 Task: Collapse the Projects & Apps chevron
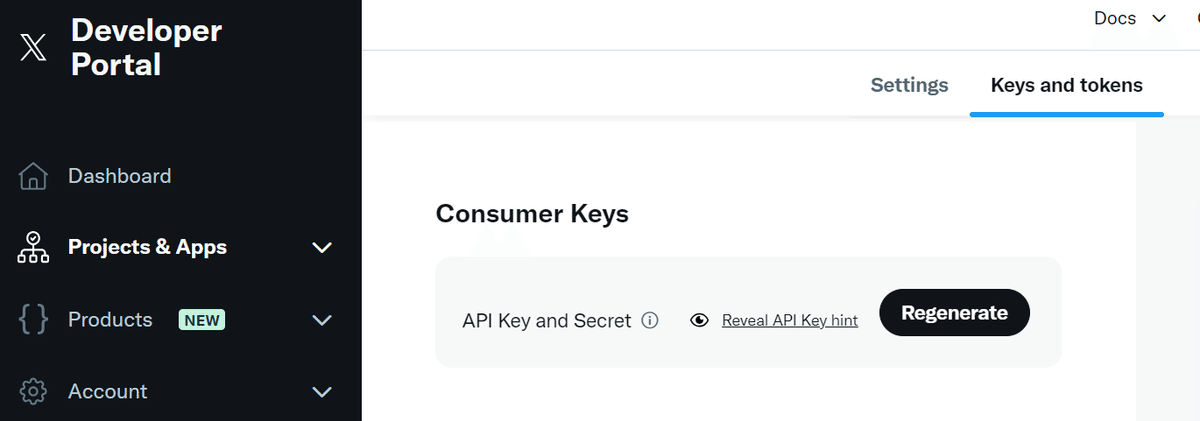[x=322, y=247]
